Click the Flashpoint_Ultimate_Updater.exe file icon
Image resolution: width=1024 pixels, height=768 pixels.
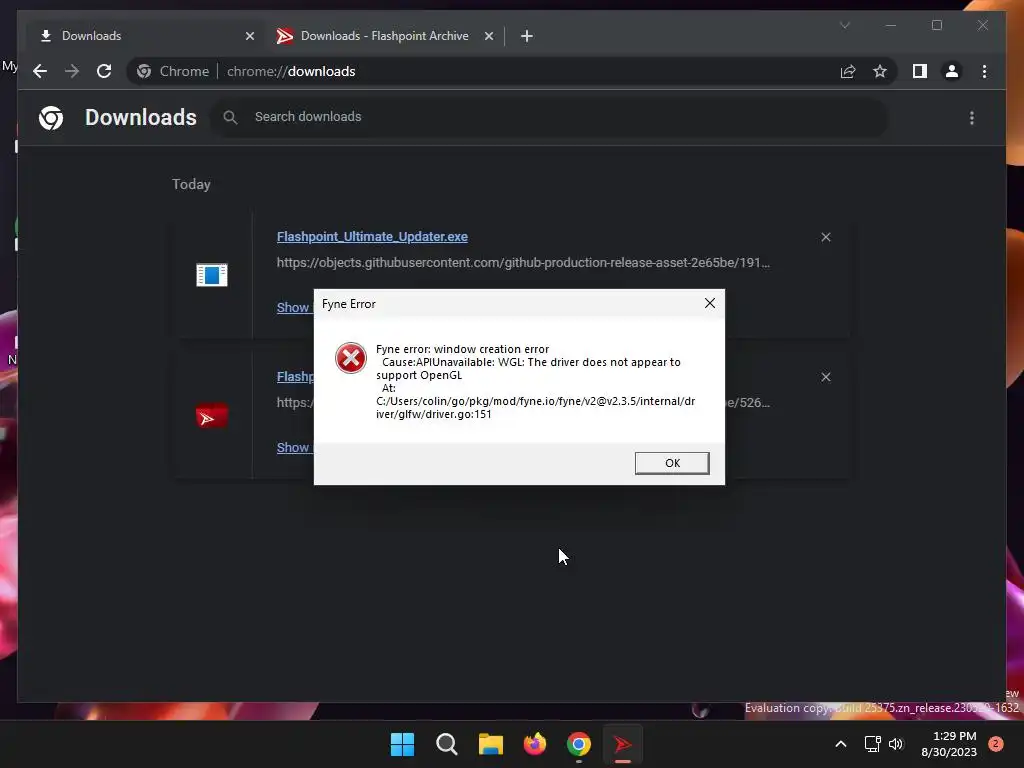212,275
